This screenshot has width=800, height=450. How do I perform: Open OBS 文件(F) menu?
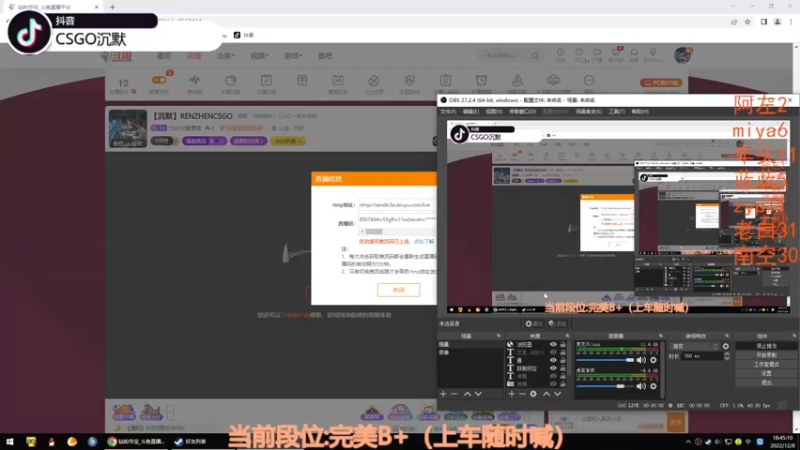pos(448,111)
